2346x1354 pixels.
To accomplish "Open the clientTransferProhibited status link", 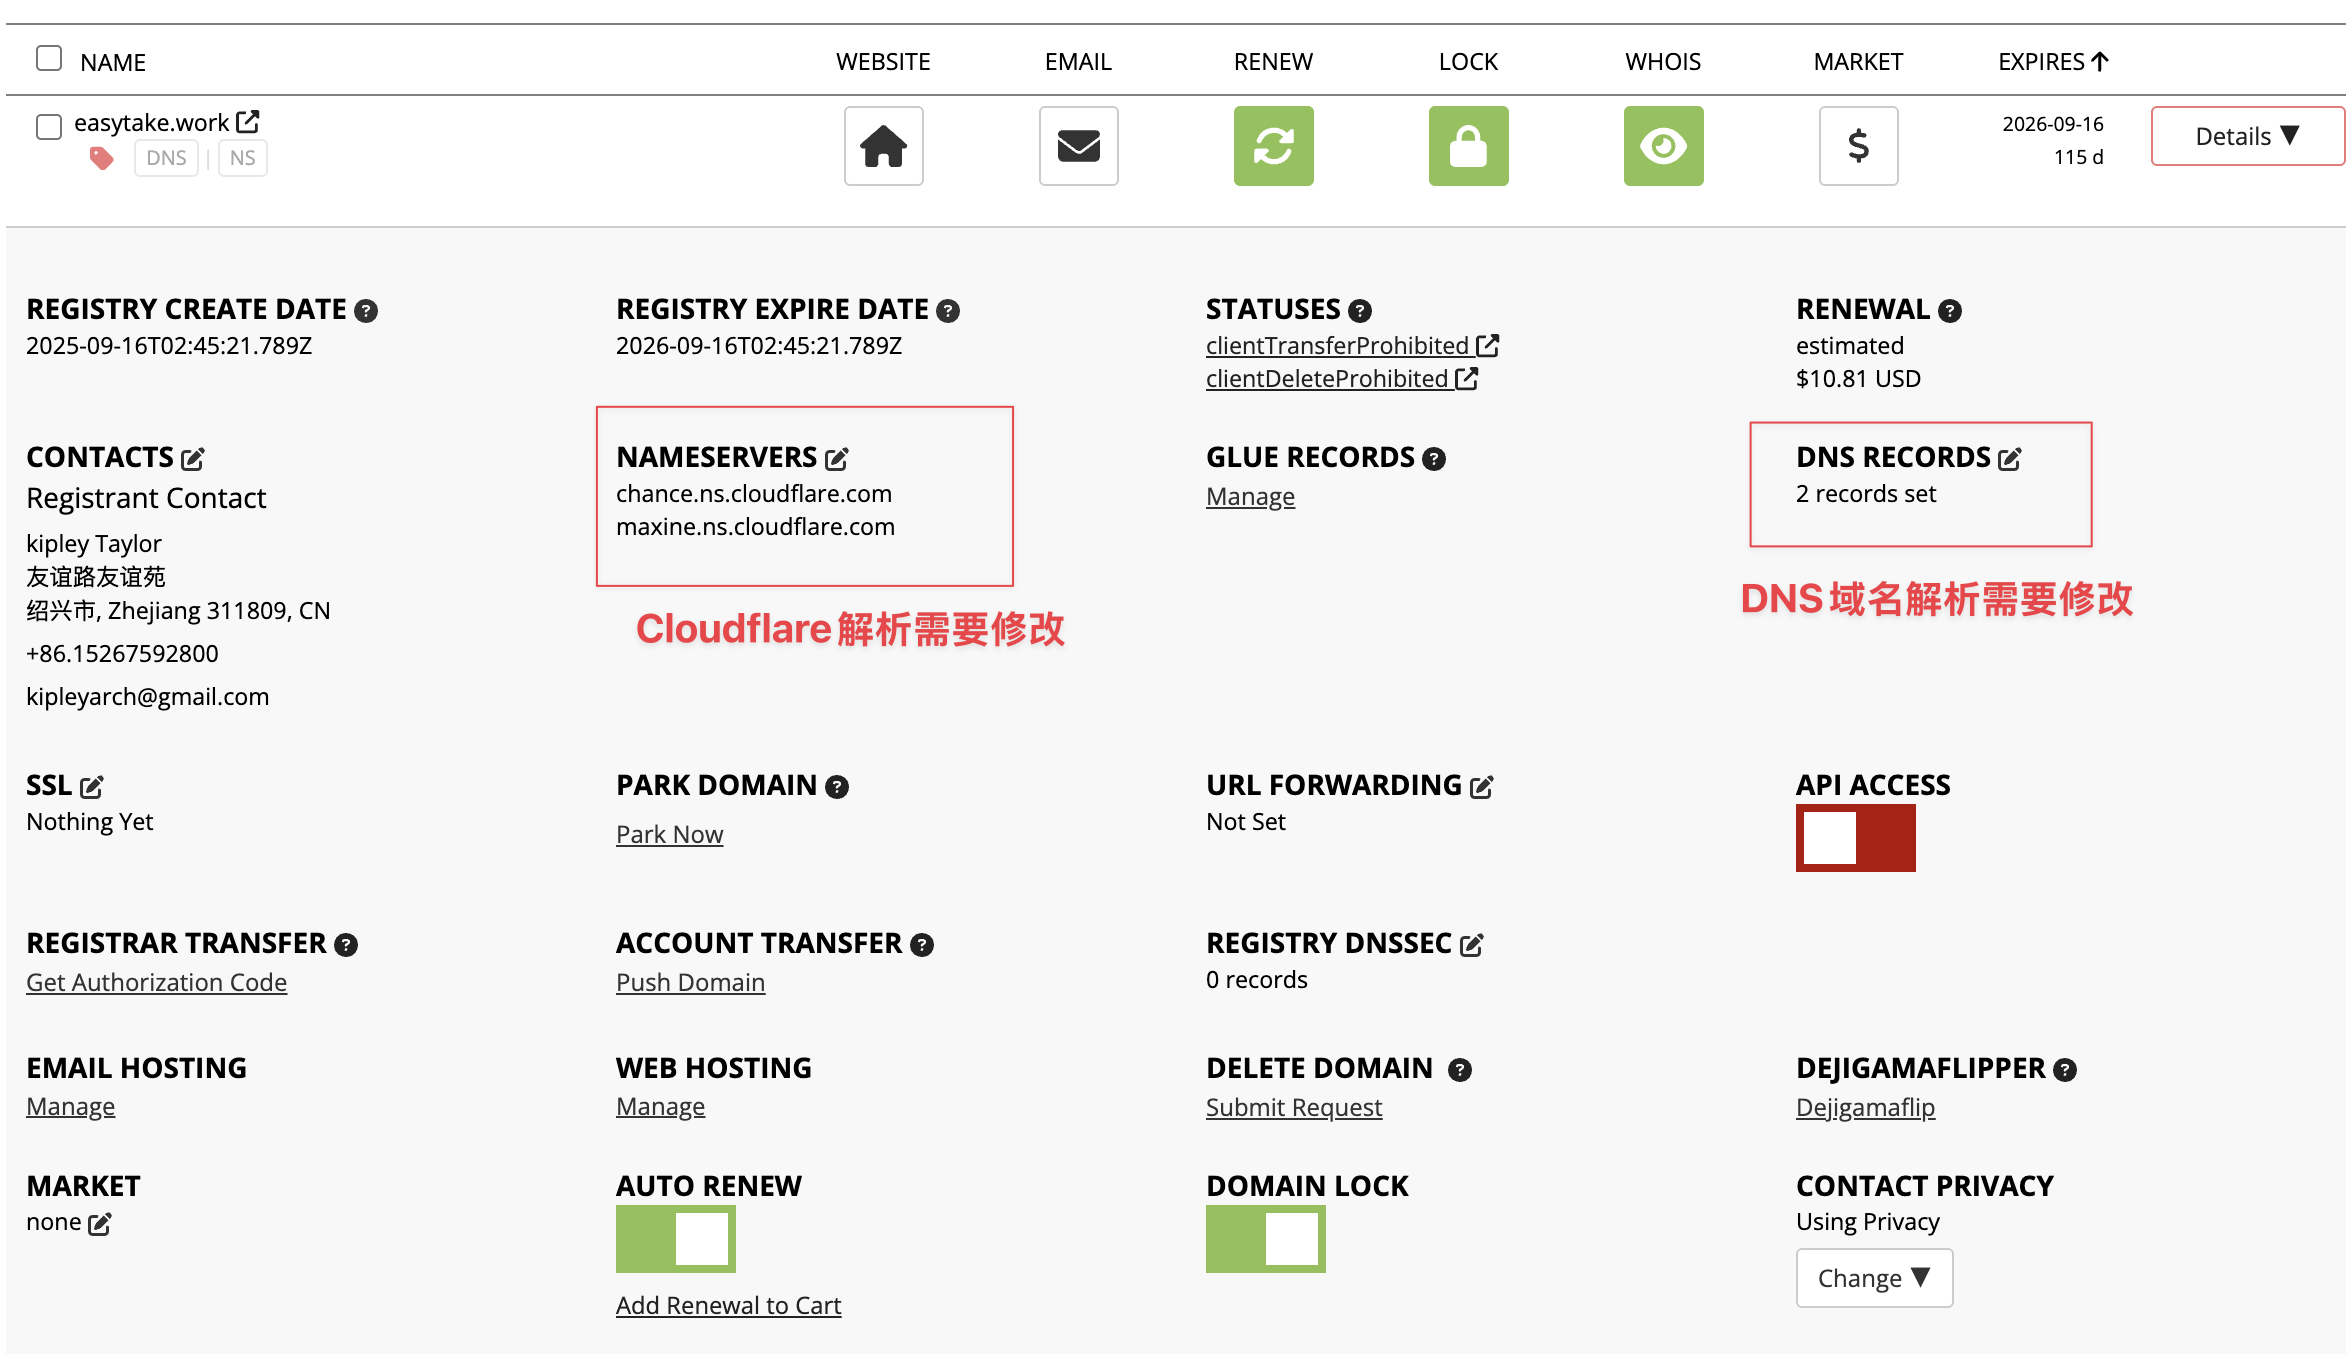I will point(1352,346).
